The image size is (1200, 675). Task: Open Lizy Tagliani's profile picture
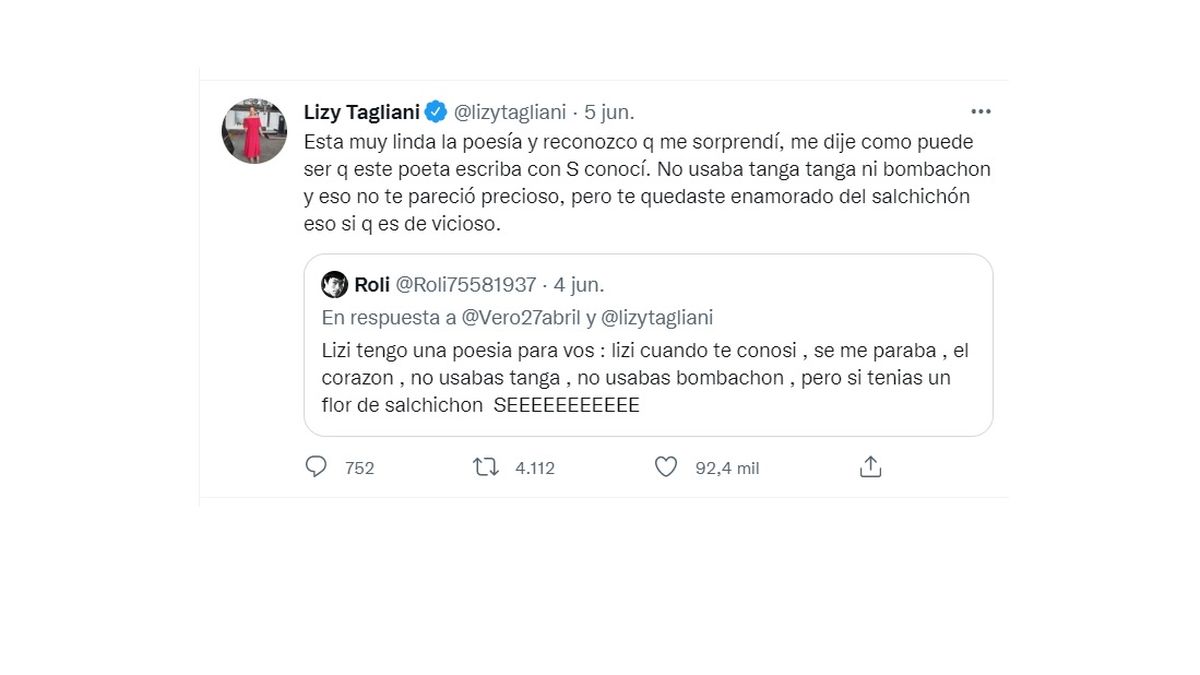pos(254,131)
